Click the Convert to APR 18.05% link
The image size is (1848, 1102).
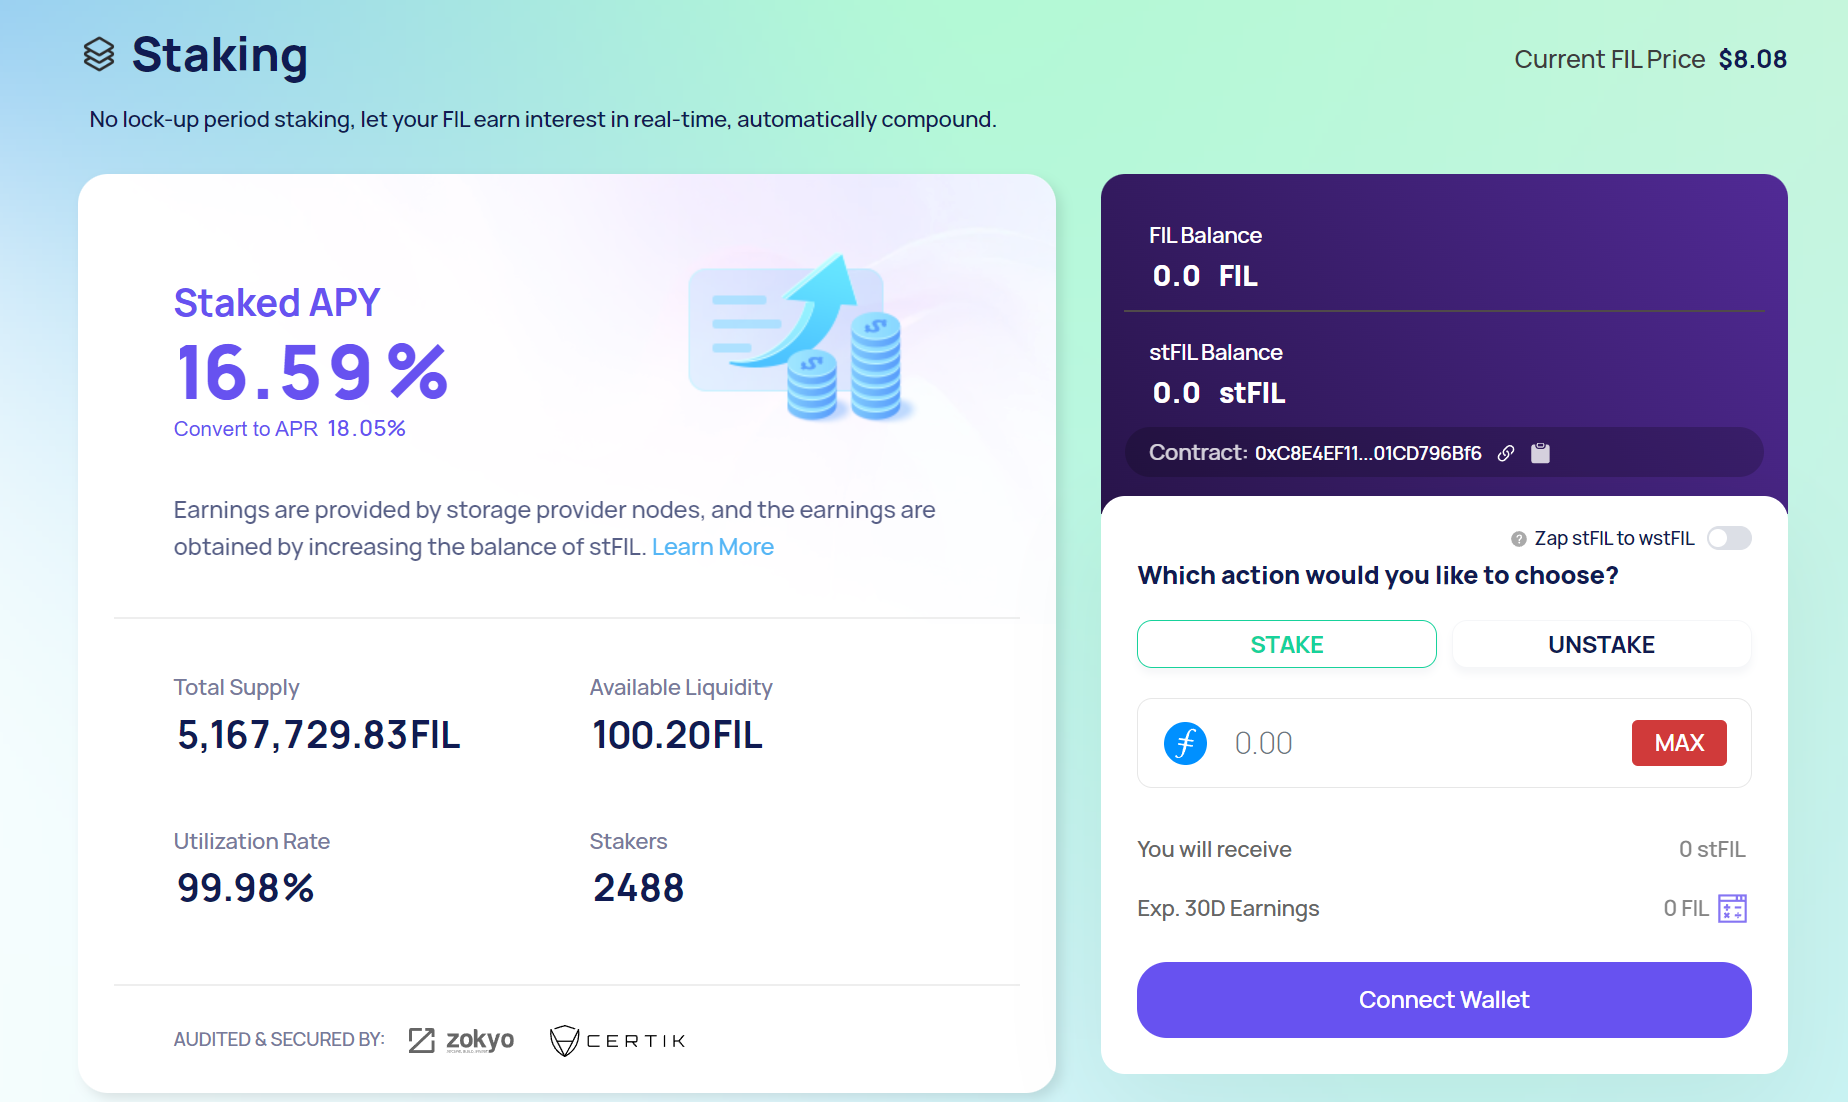(x=290, y=428)
